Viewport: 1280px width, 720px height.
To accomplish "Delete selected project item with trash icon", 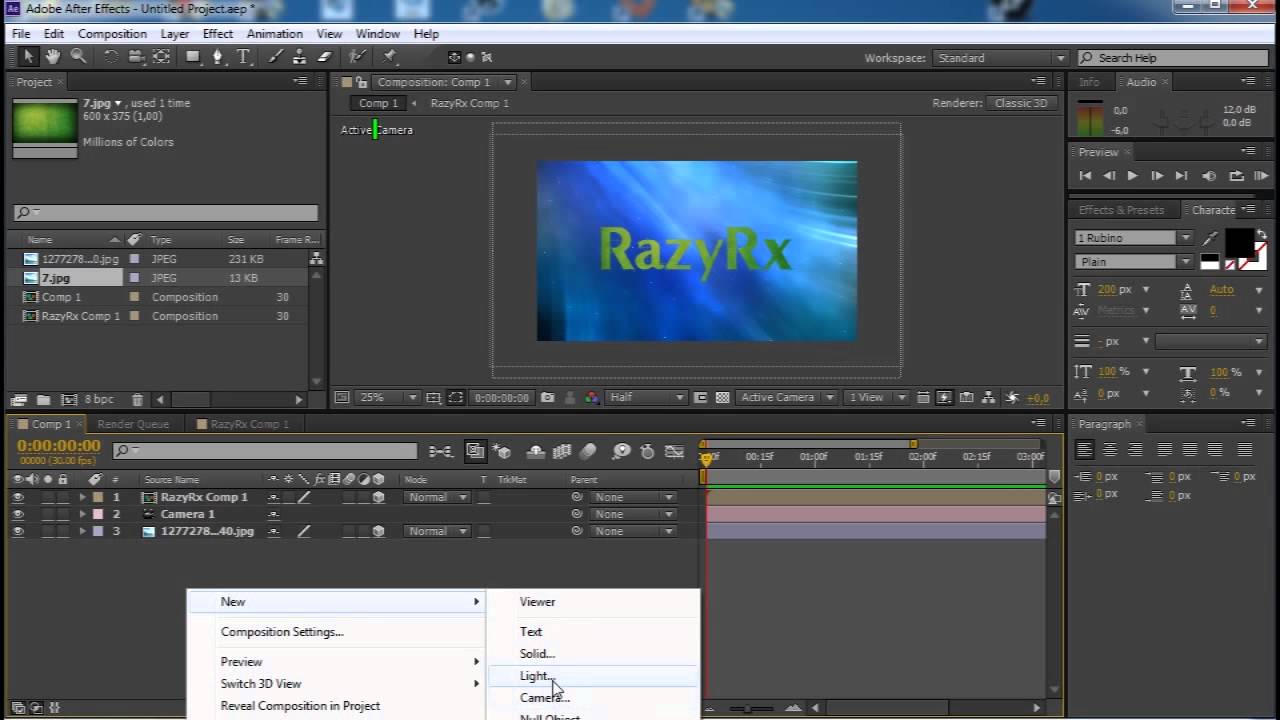I will tap(138, 400).
